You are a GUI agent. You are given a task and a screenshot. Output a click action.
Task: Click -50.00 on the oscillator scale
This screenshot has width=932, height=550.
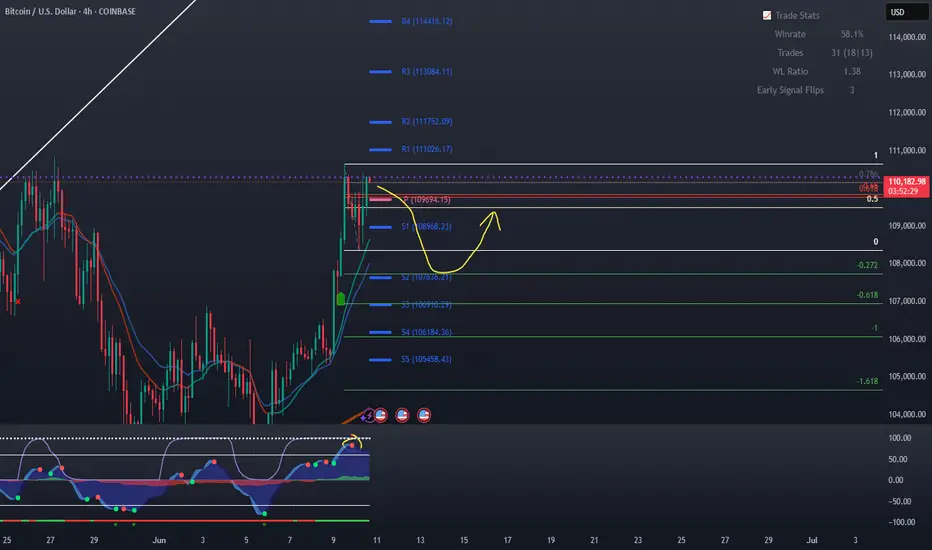coord(898,501)
